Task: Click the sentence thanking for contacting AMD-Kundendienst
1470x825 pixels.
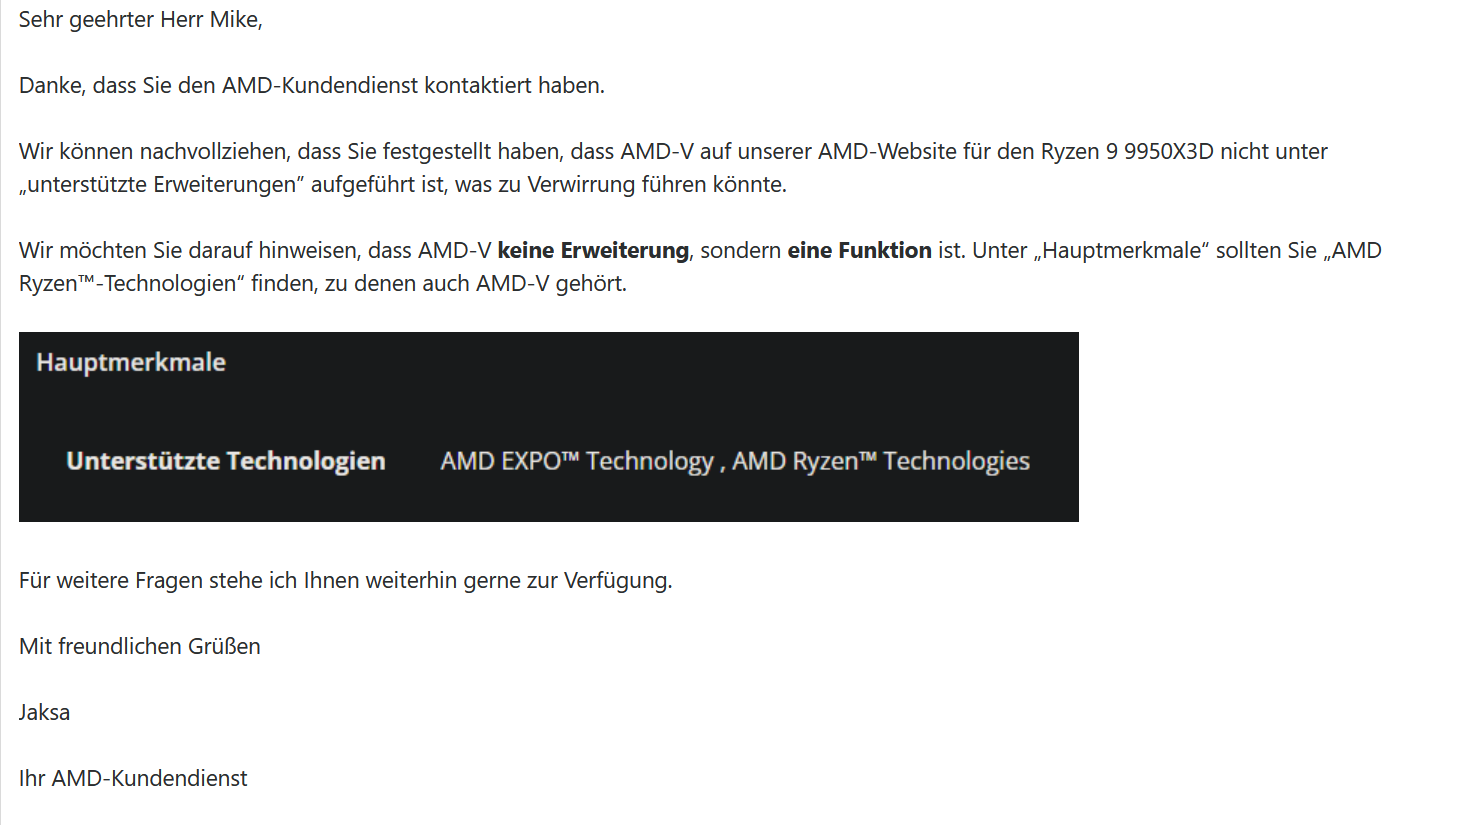Action: click(x=312, y=86)
